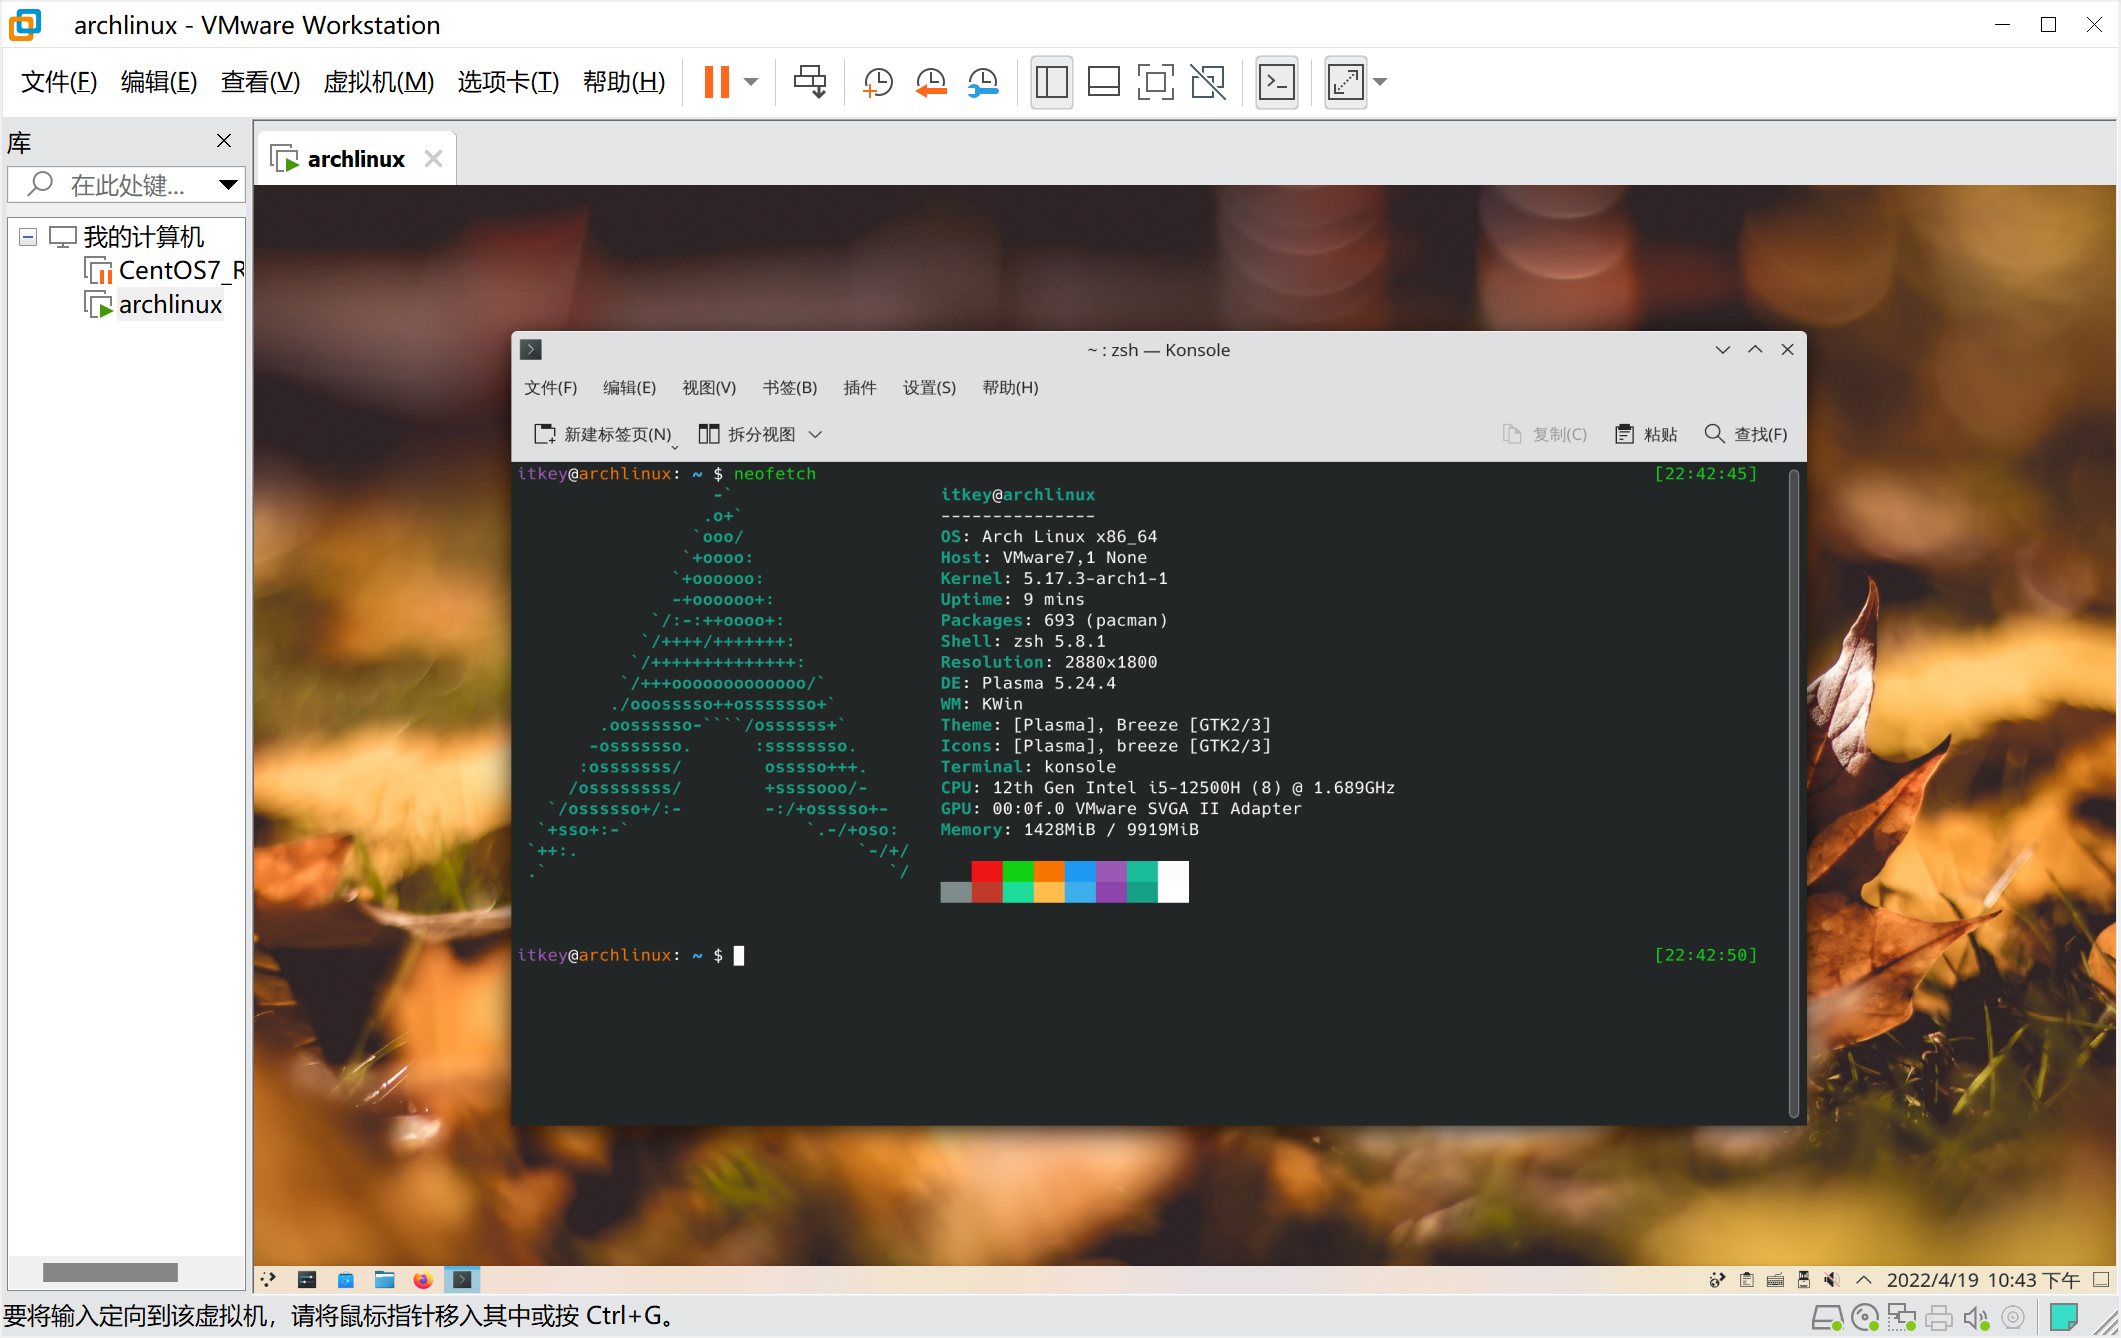Viewport: 2121px width, 1338px height.
Task: Enter full screen mode icon
Action: [1155, 82]
